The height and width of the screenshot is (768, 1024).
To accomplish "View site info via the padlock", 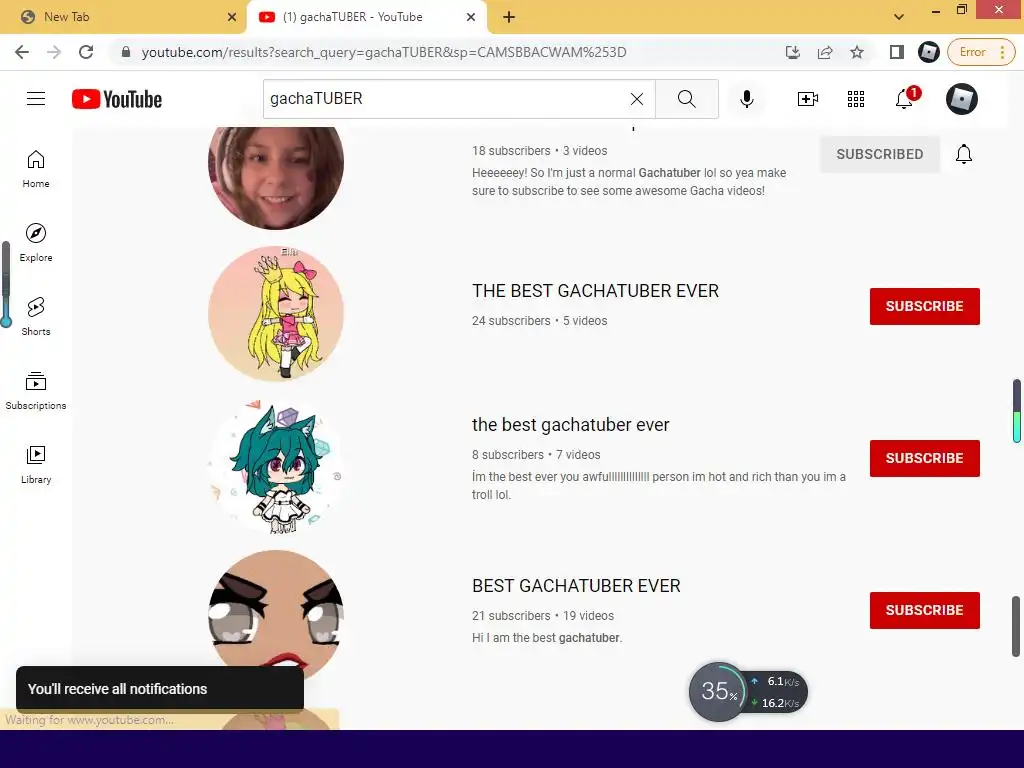I will [x=126, y=52].
